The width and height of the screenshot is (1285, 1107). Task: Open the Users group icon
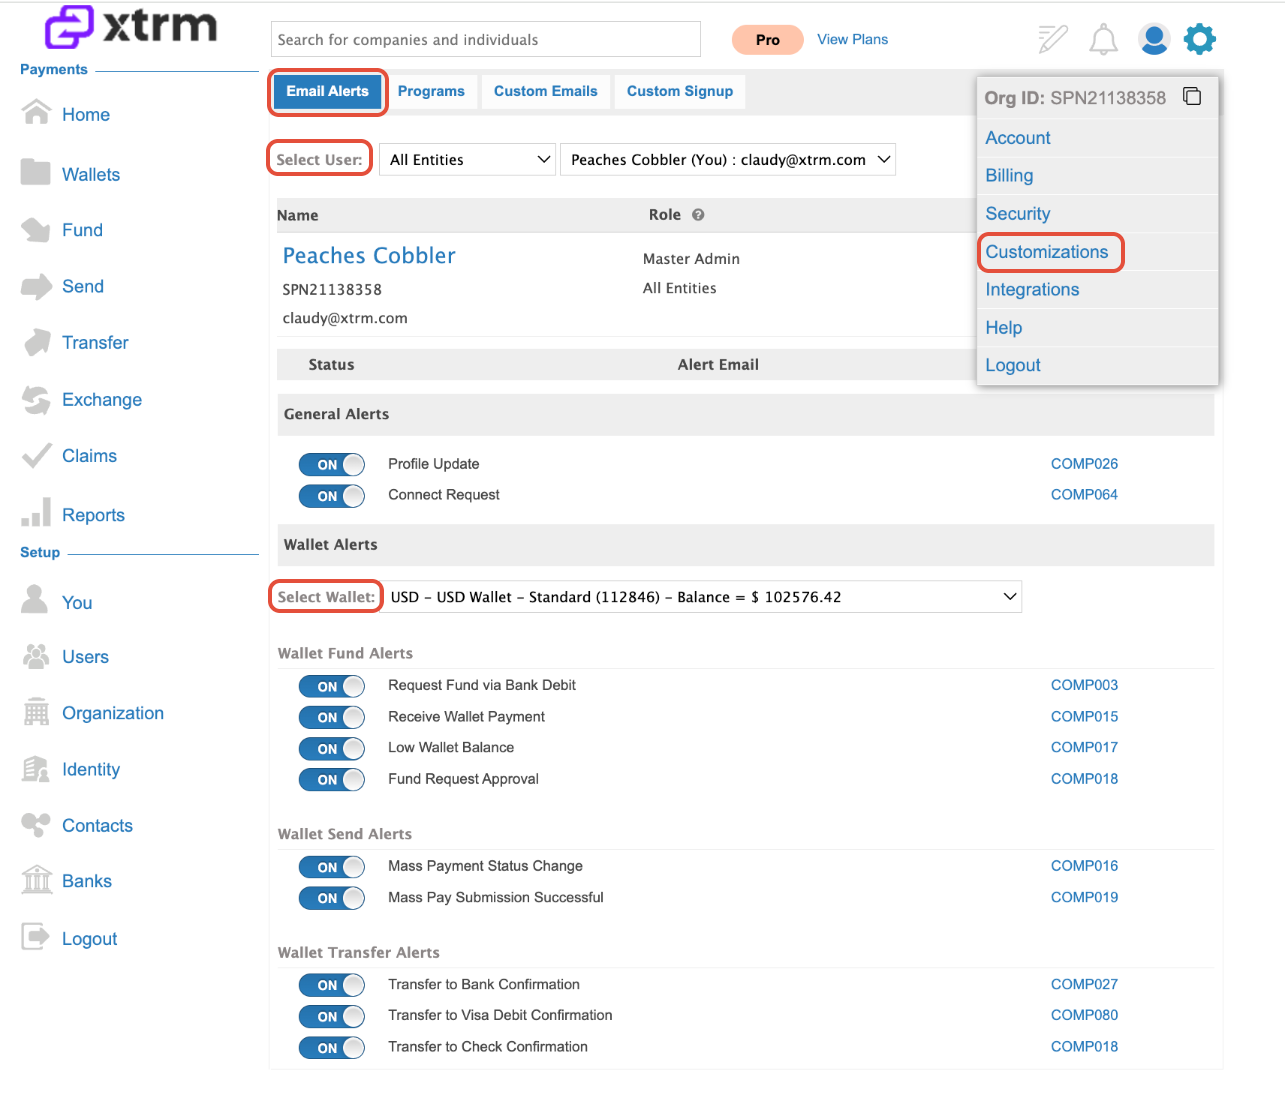(x=36, y=656)
